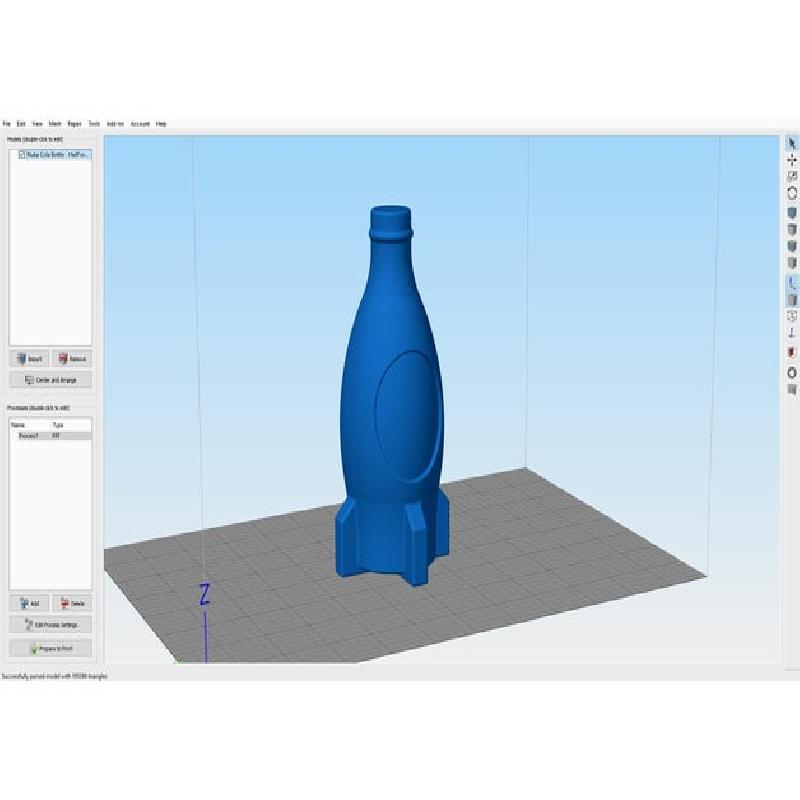Open the customize support structures tool
This screenshot has width=800, height=800.
791,390
